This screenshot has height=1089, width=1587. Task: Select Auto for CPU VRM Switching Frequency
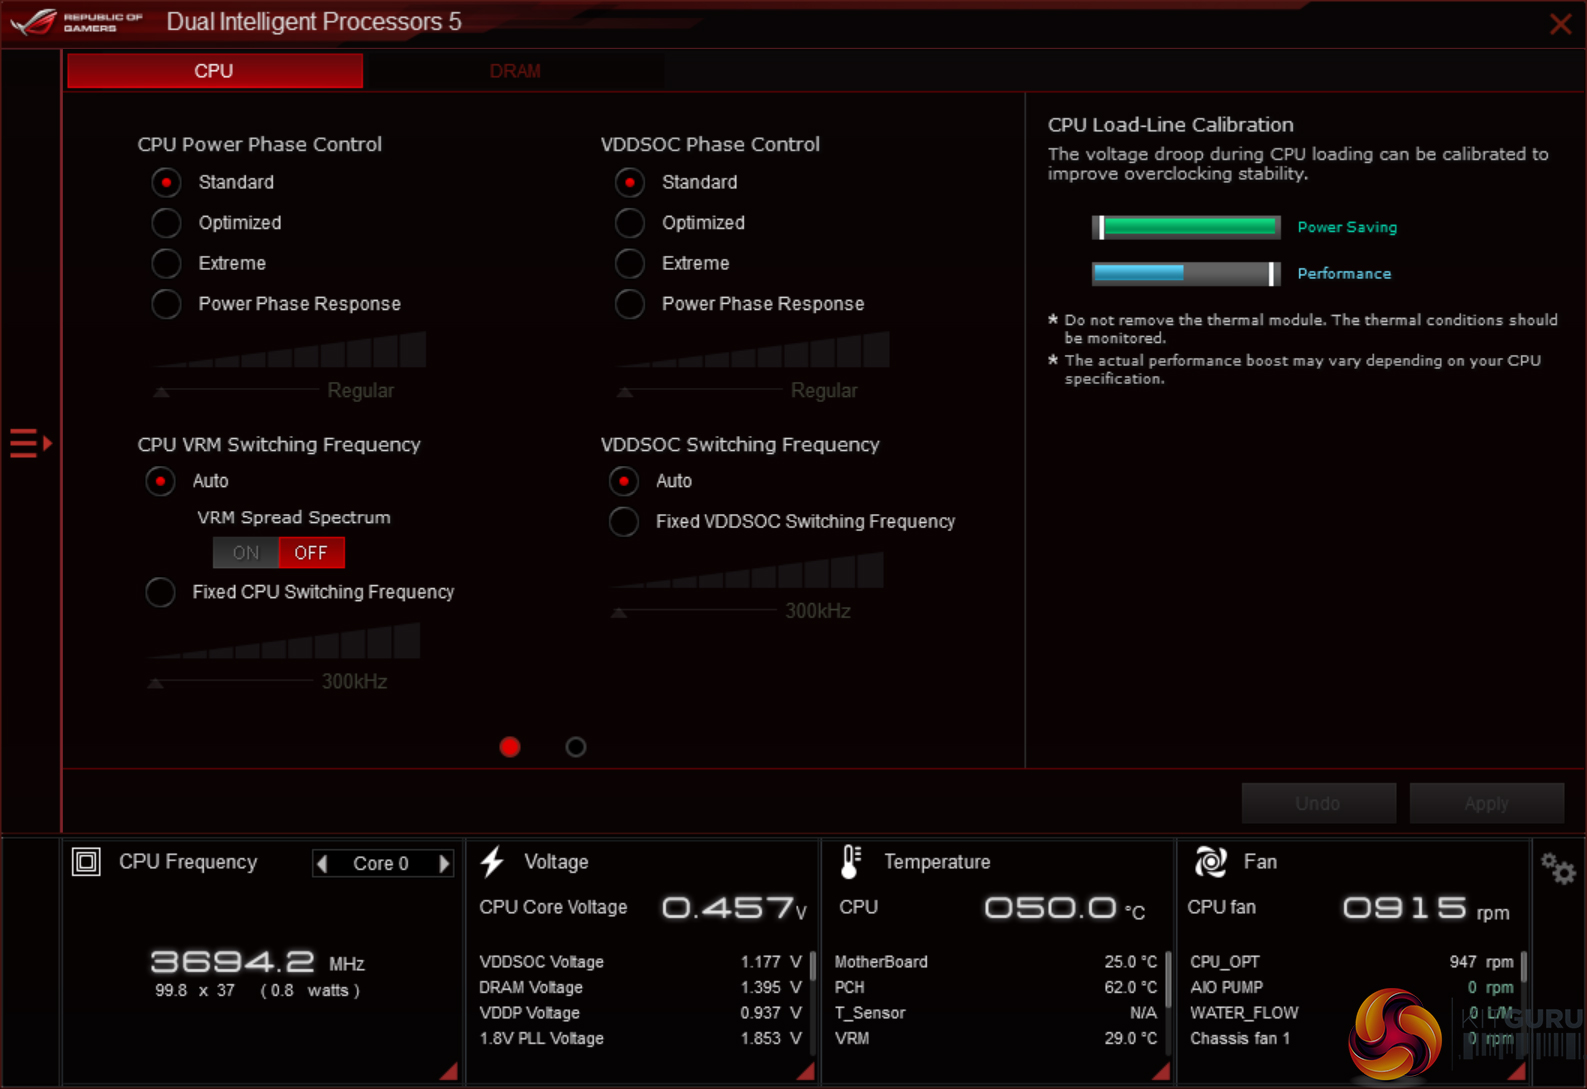[160, 481]
